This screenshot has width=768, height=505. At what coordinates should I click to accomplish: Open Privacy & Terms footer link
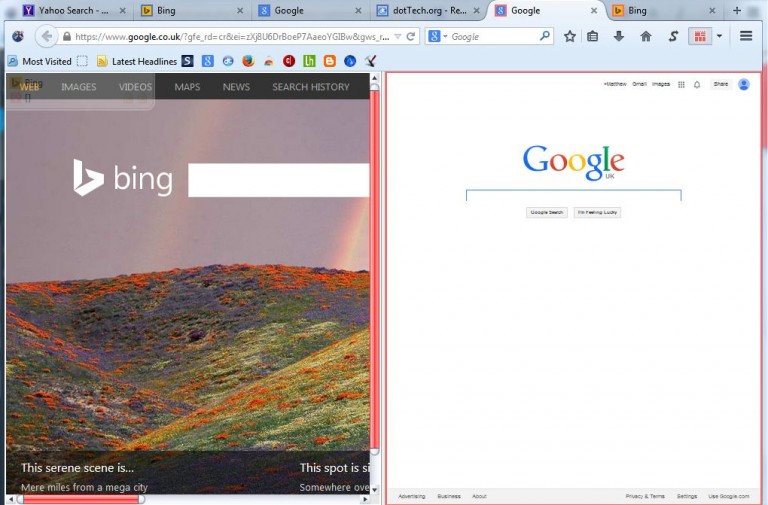tap(645, 496)
